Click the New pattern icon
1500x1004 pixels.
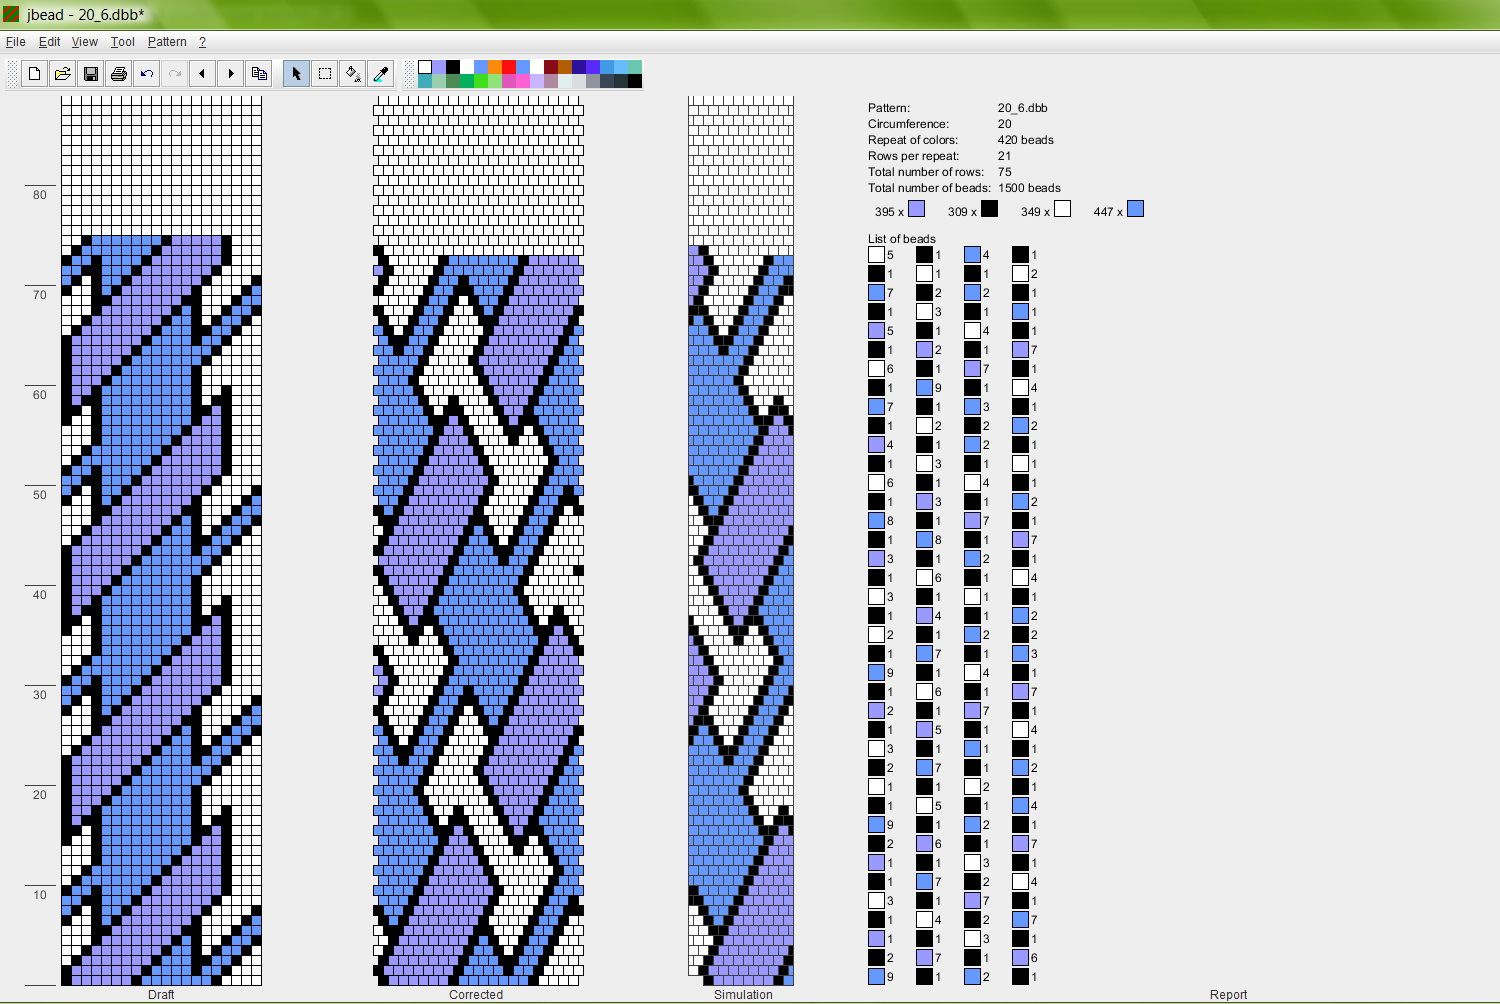pos(34,74)
